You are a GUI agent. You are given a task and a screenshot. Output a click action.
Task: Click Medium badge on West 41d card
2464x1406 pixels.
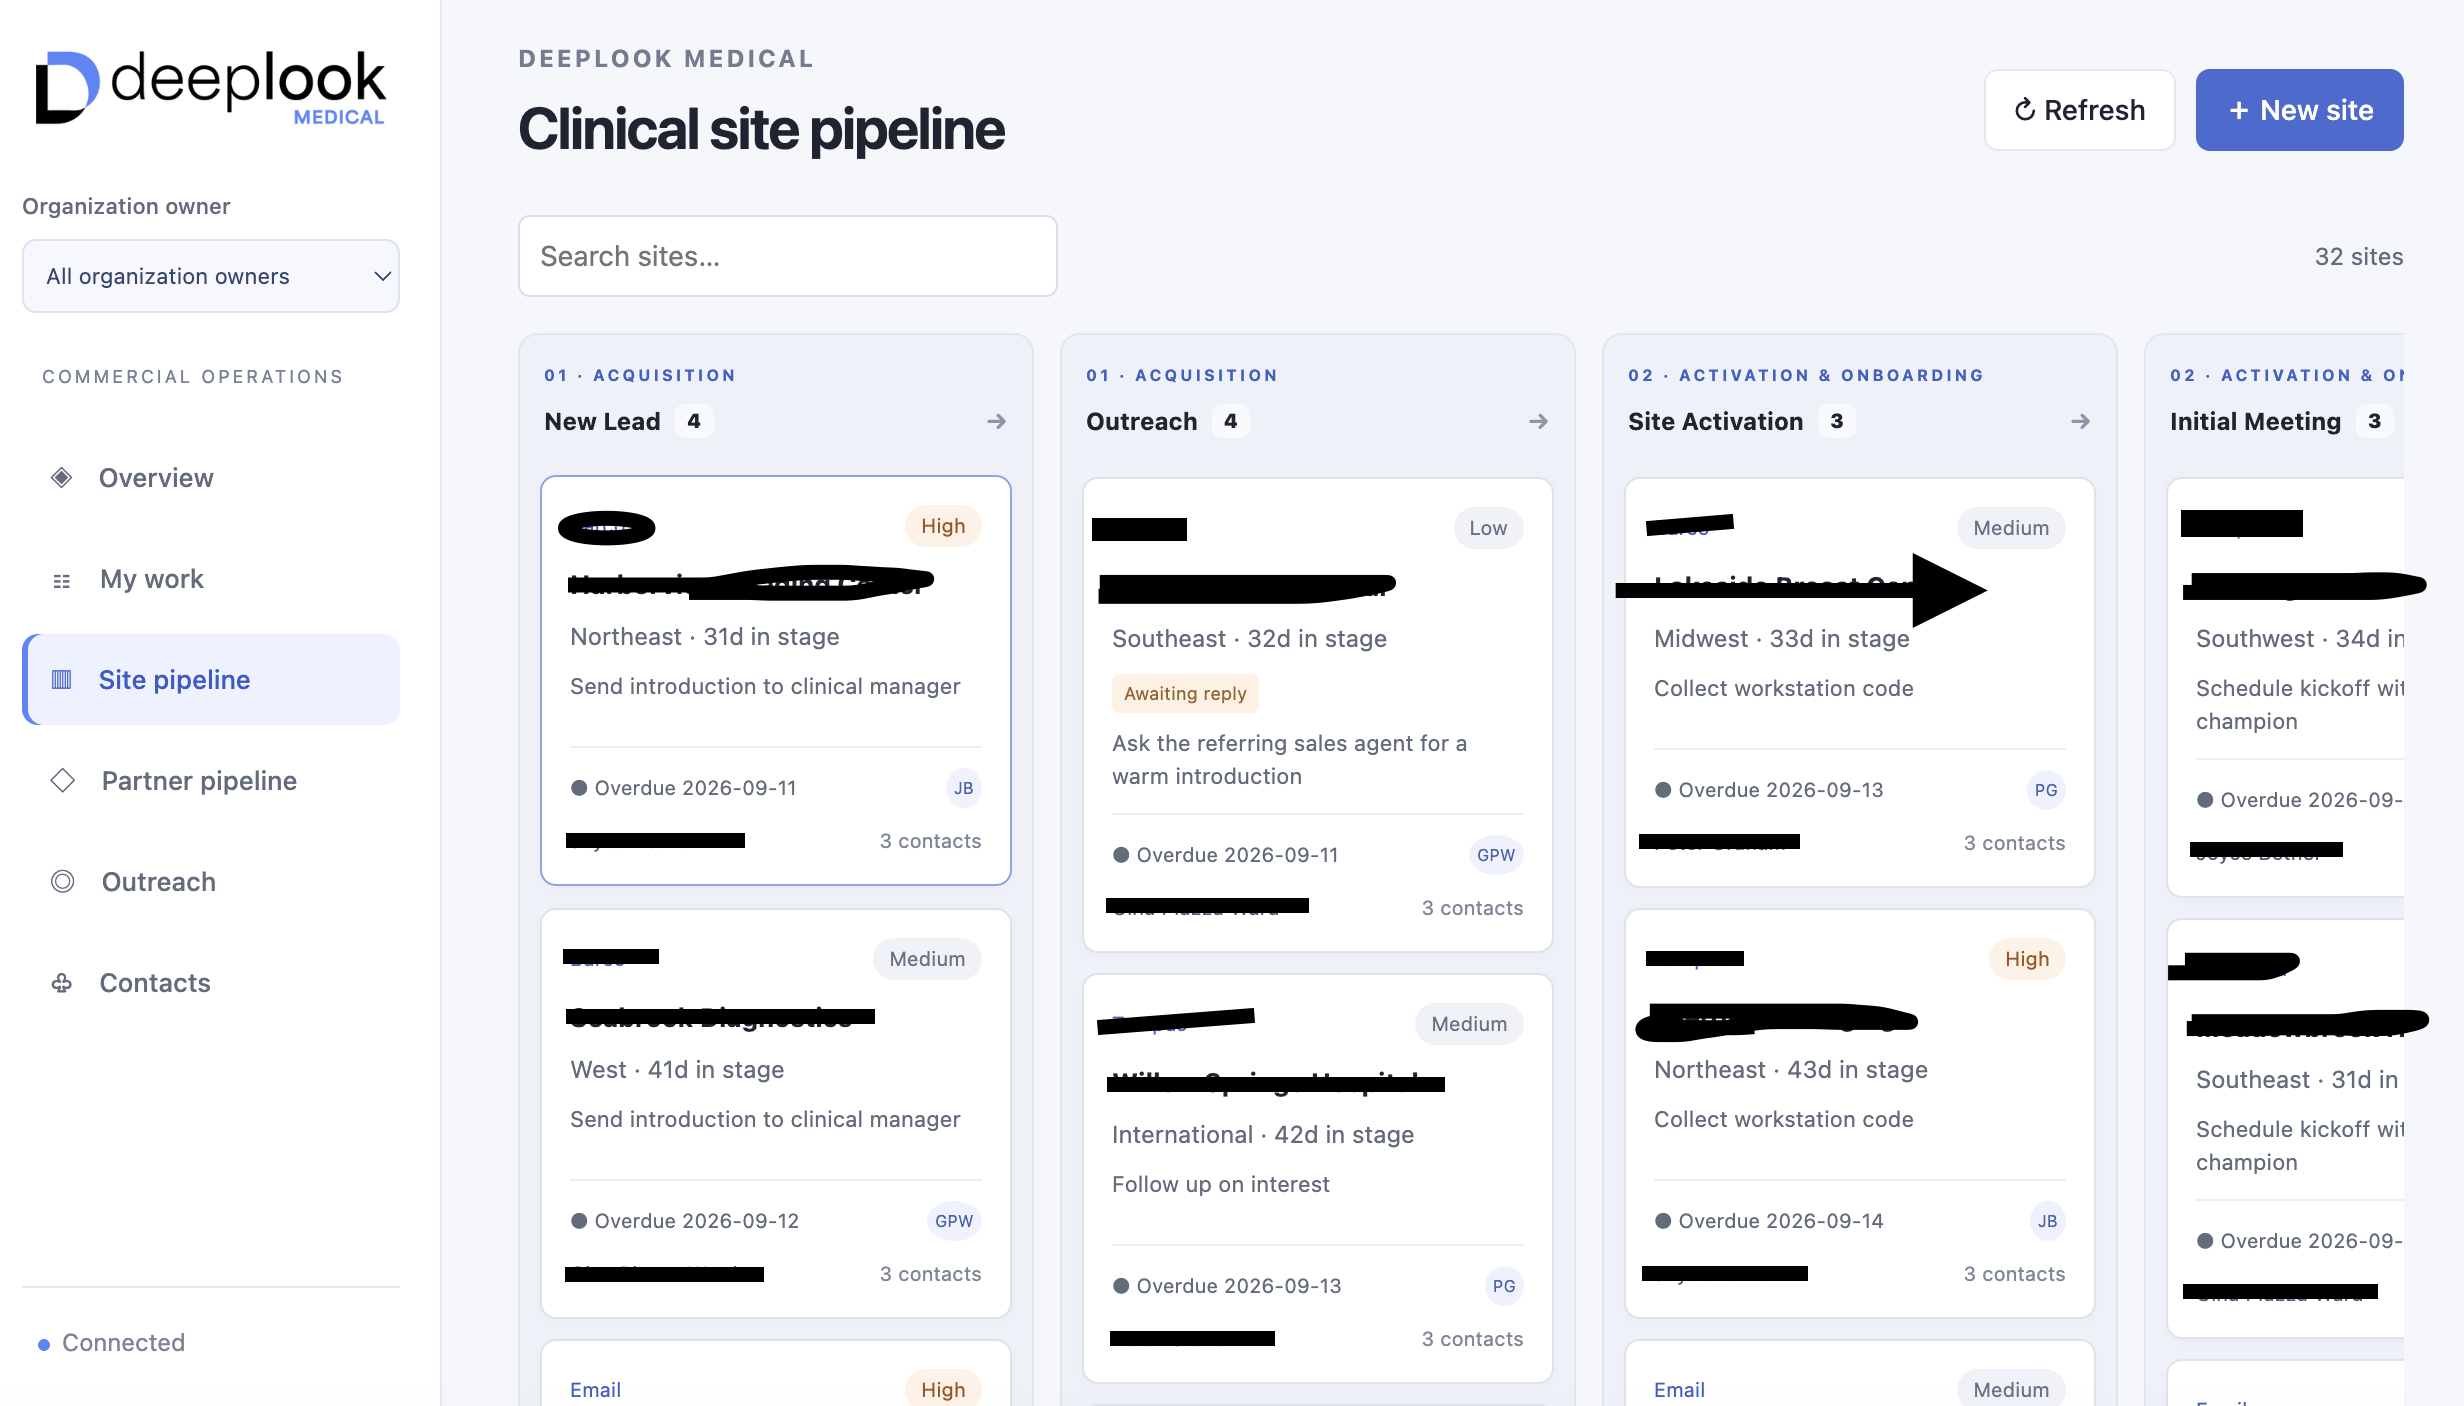[927, 959]
